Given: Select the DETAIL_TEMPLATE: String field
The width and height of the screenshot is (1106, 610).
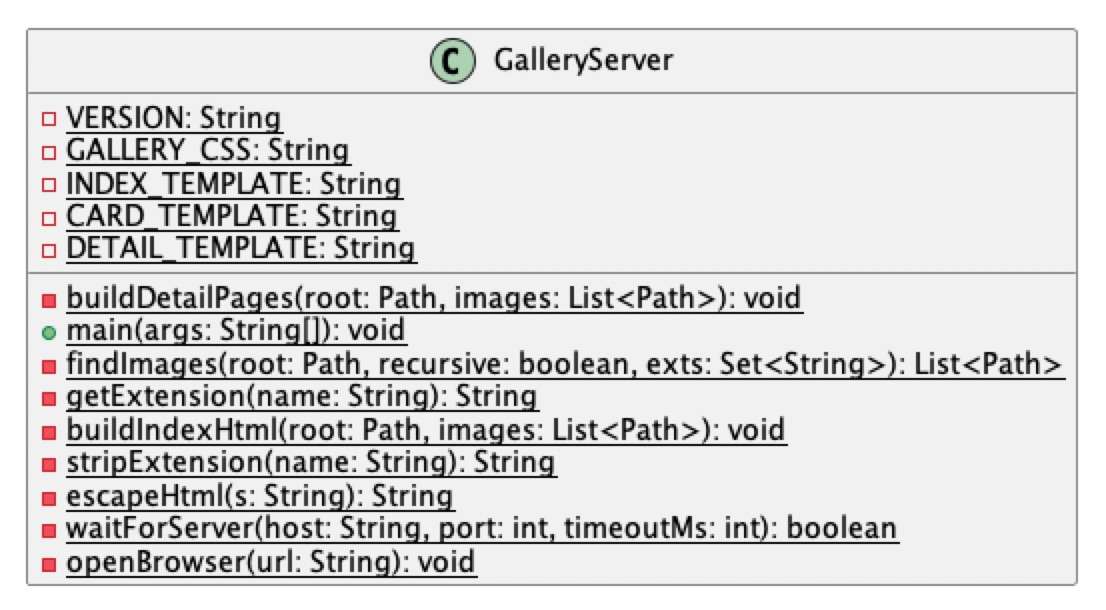Looking at the screenshot, I should tap(240, 249).
